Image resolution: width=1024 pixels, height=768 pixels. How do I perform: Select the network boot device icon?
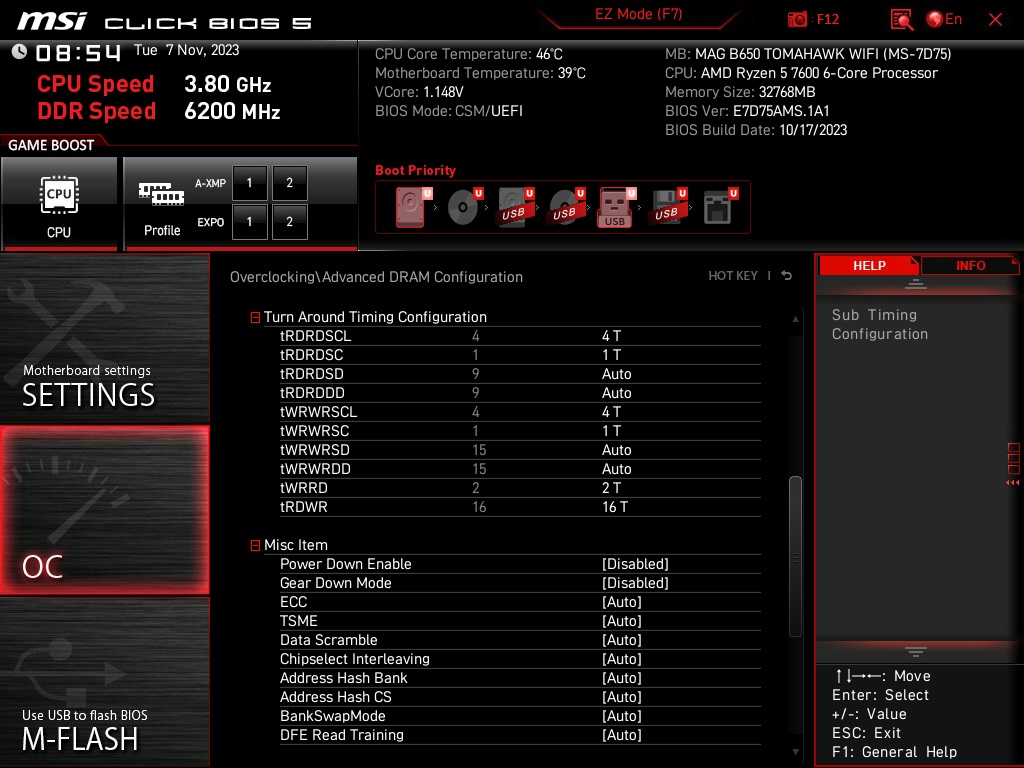720,206
